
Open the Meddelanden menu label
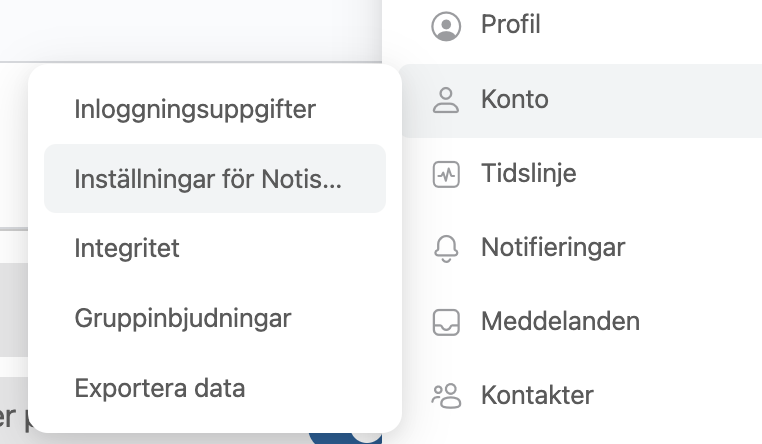(560, 322)
